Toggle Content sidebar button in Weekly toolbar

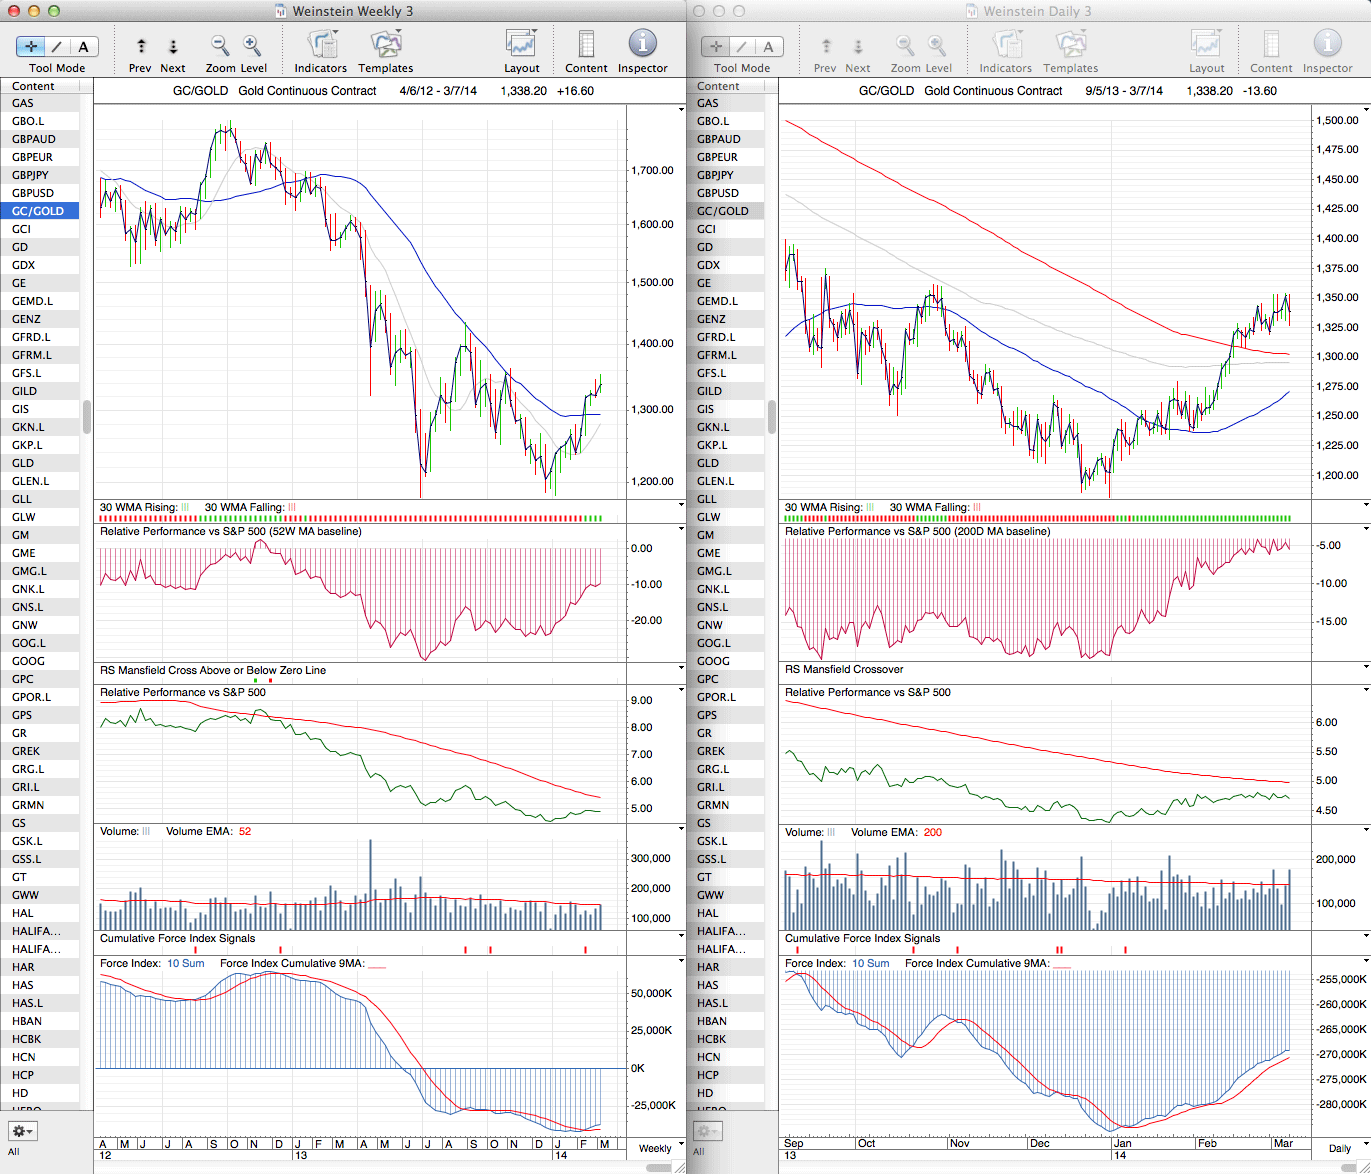coord(586,46)
